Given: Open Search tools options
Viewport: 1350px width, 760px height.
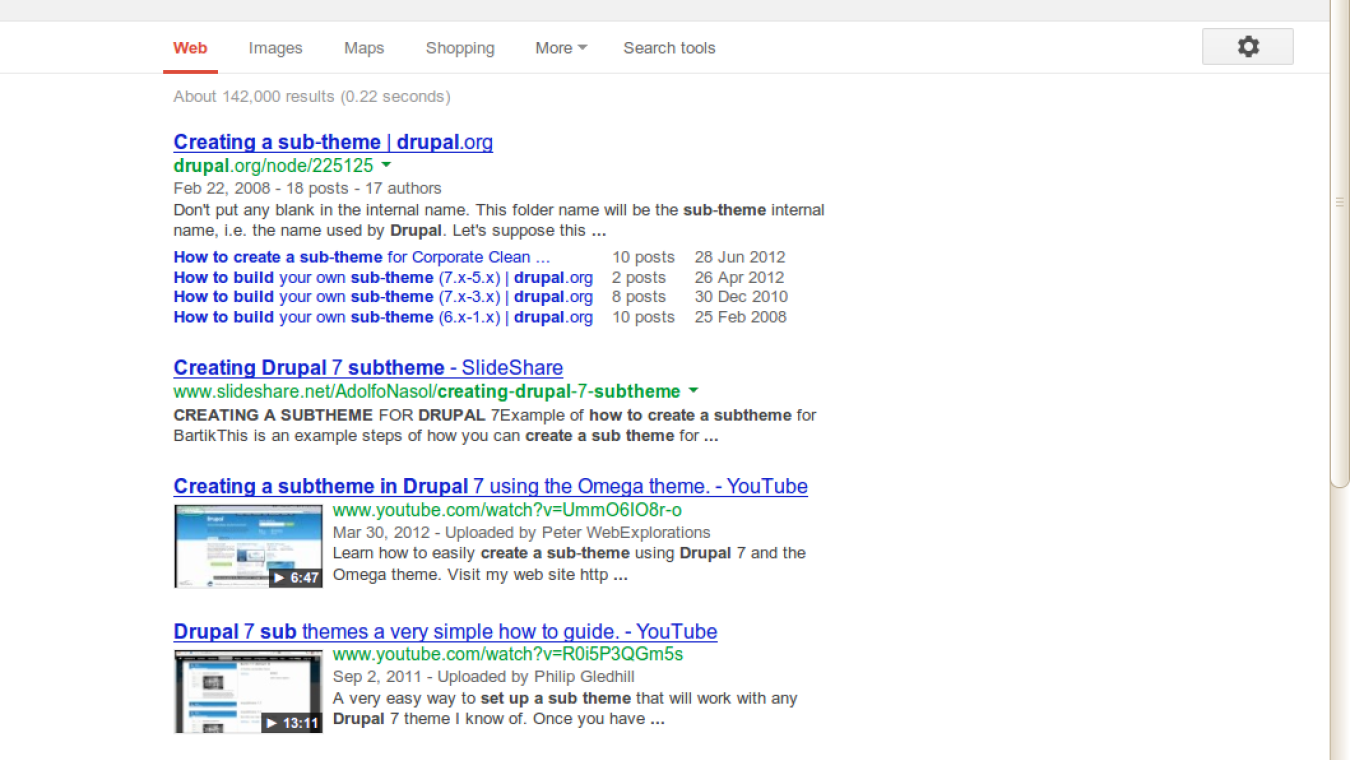Looking at the screenshot, I should (669, 48).
